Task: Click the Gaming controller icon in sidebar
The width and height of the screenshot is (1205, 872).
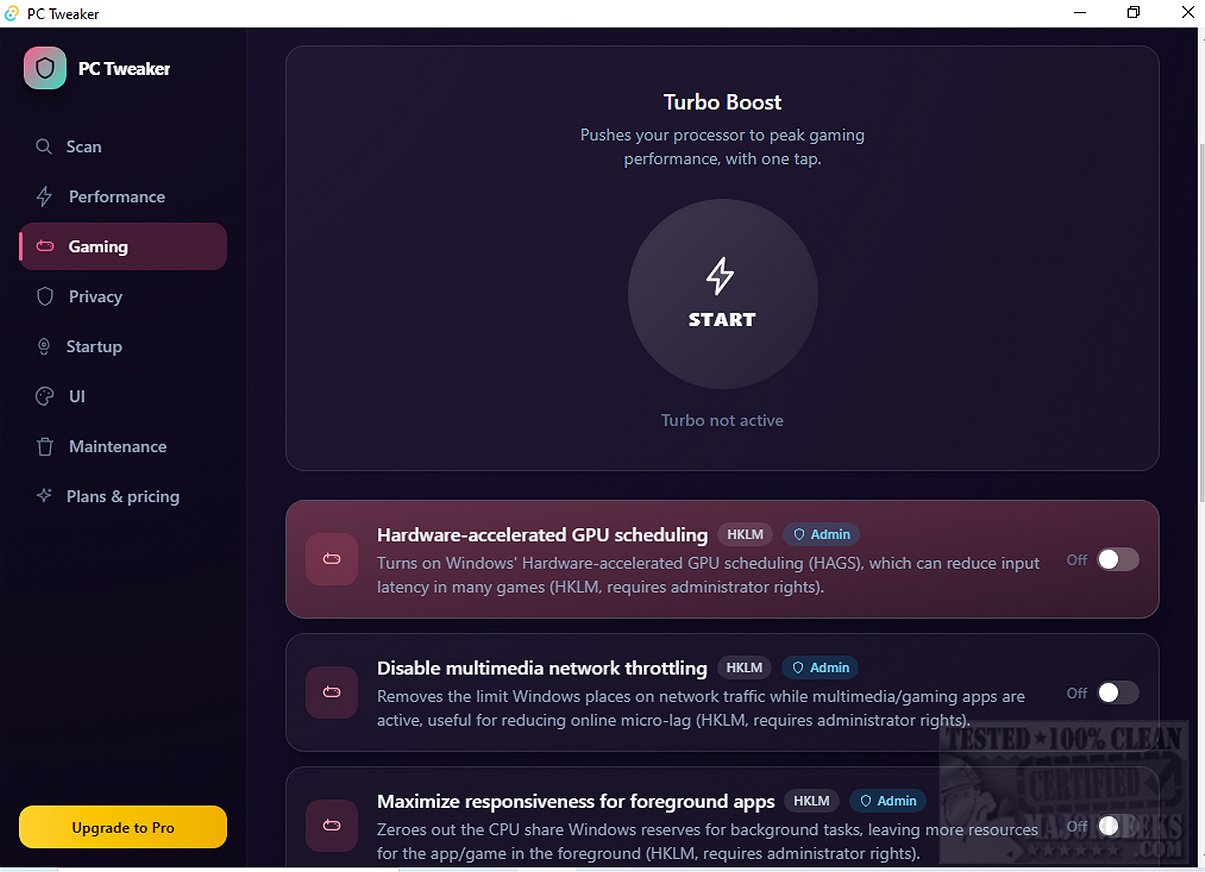Action: click(45, 246)
